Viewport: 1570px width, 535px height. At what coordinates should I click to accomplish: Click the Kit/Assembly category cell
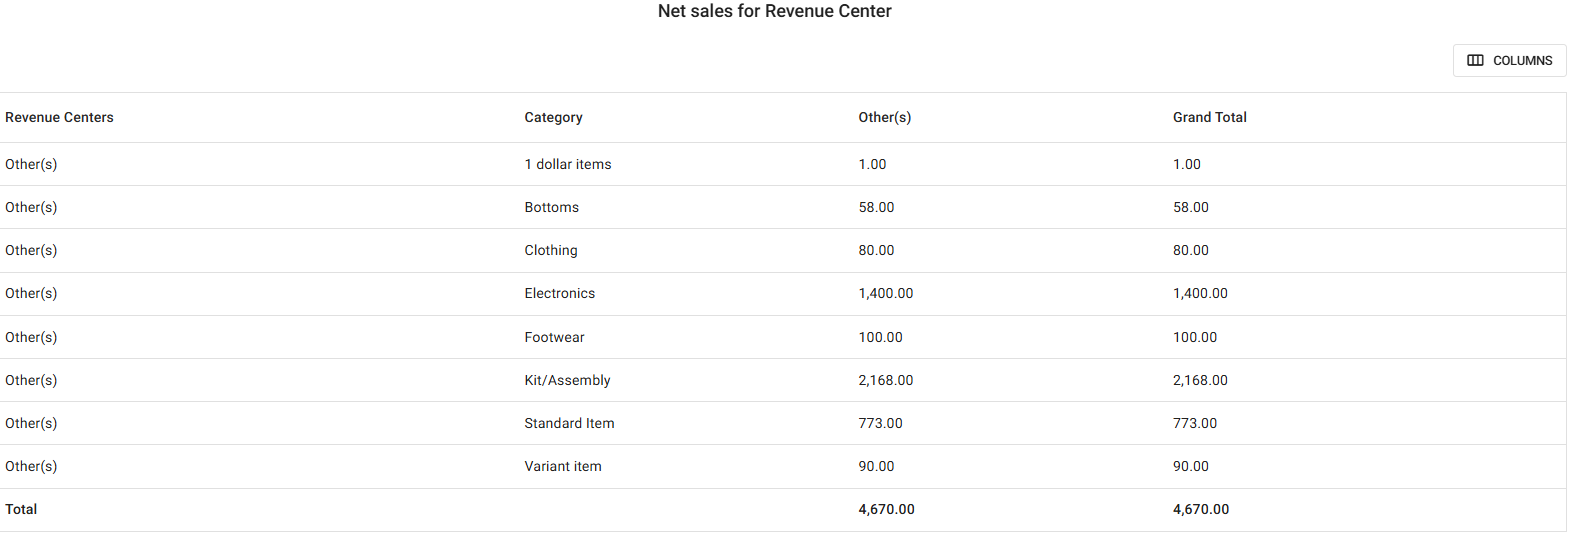pos(567,381)
